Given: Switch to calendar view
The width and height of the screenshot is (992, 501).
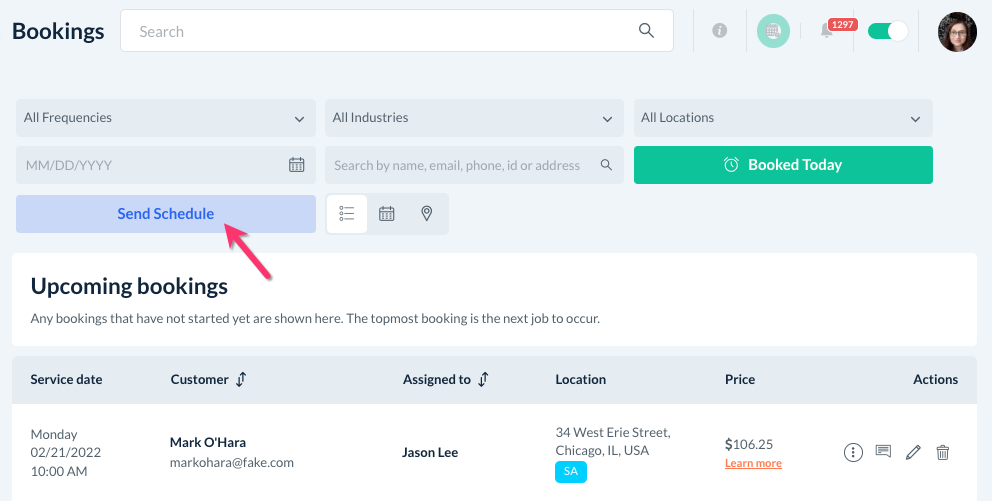Looking at the screenshot, I should [x=387, y=214].
